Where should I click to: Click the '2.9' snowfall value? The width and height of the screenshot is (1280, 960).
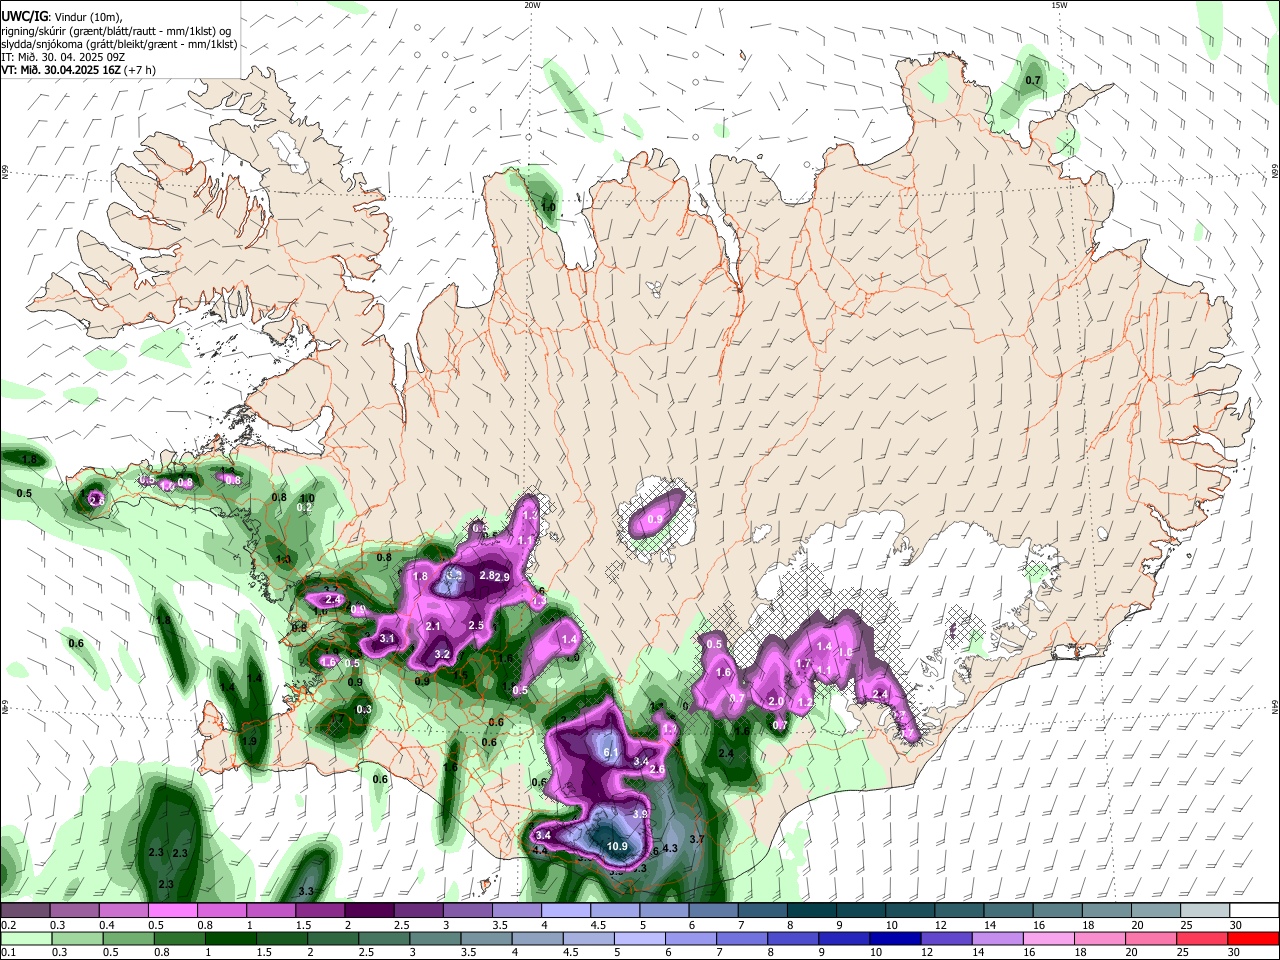click(x=502, y=578)
